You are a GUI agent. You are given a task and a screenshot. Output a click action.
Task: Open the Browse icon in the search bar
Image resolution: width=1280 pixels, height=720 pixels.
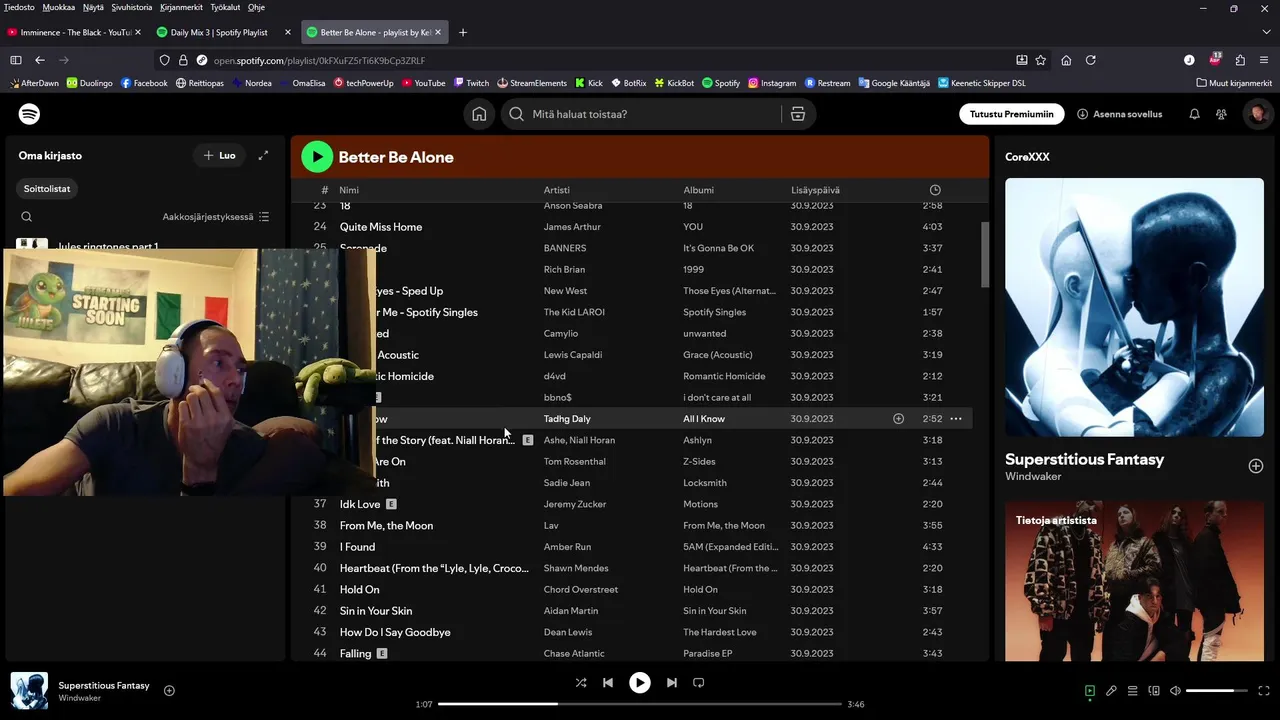(x=798, y=114)
